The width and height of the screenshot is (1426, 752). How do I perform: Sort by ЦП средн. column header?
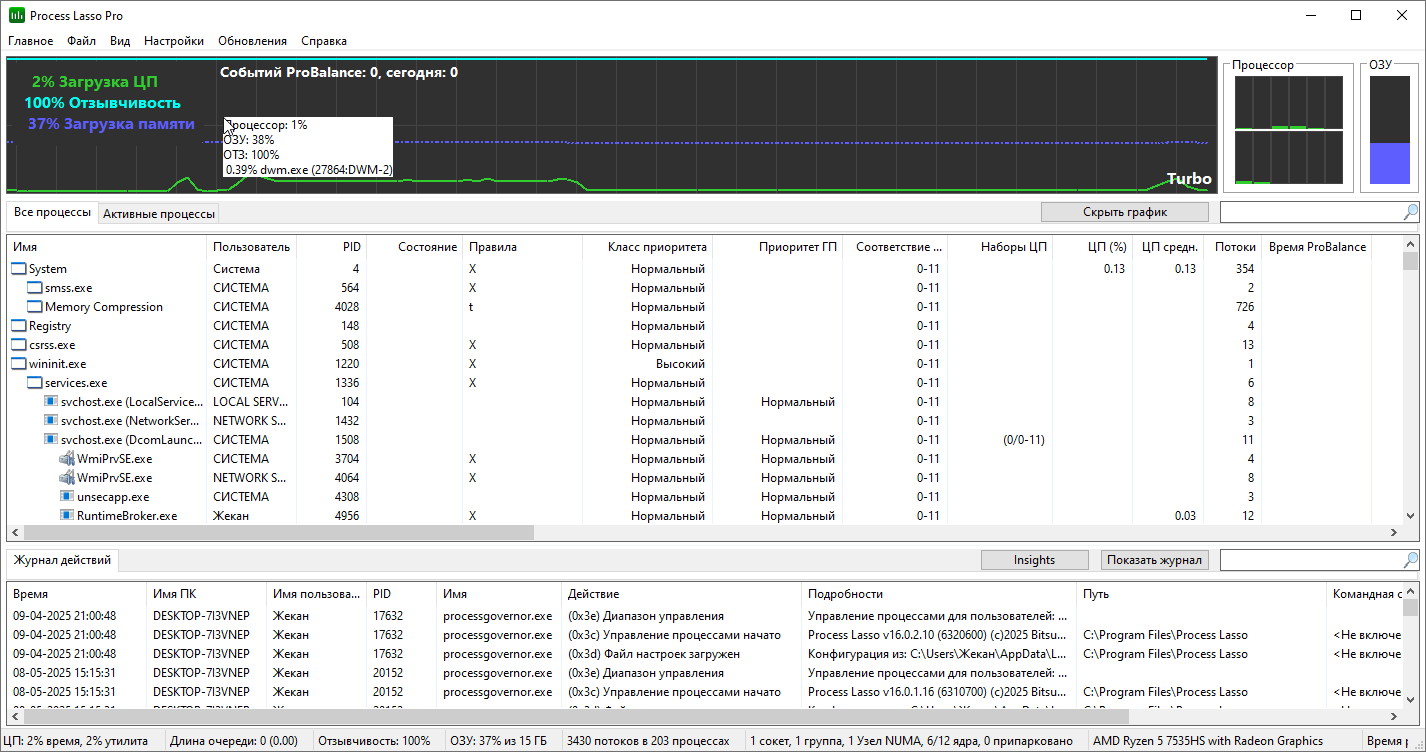coord(1167,247)
